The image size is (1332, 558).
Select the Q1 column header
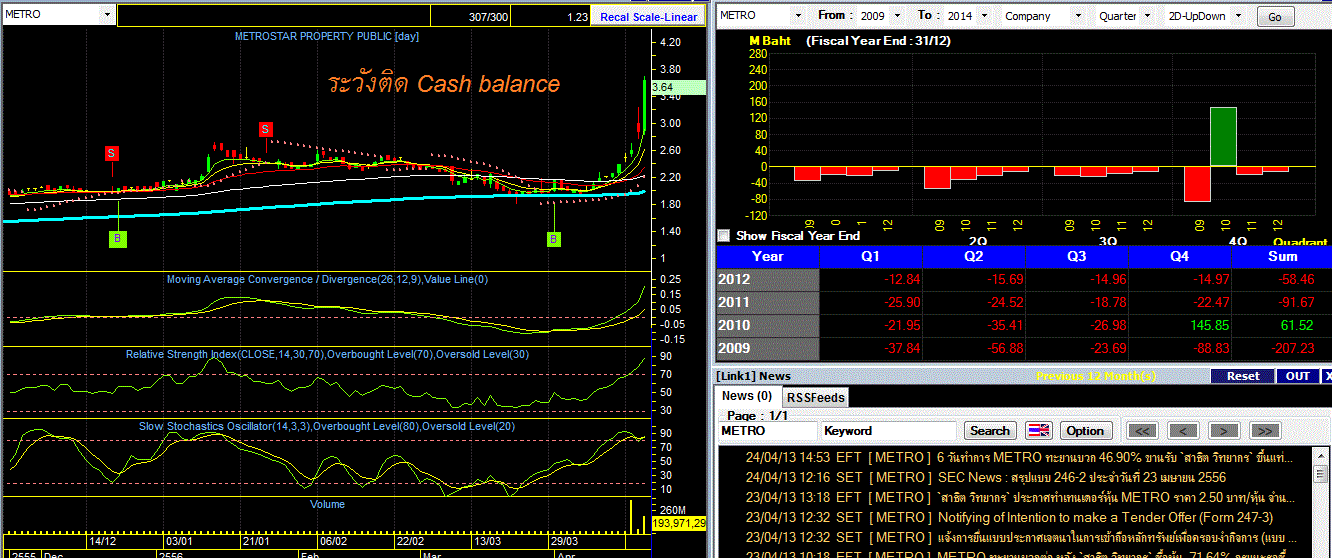coord(870,256)
